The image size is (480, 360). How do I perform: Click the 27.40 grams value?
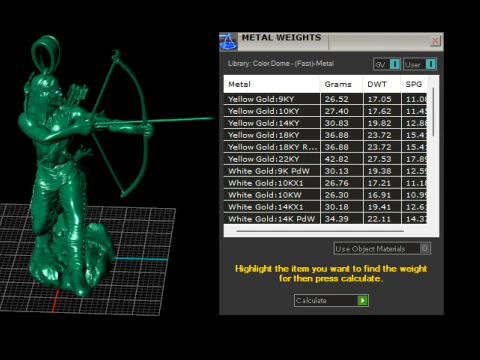pyautogui.click(x=337, y=111)
